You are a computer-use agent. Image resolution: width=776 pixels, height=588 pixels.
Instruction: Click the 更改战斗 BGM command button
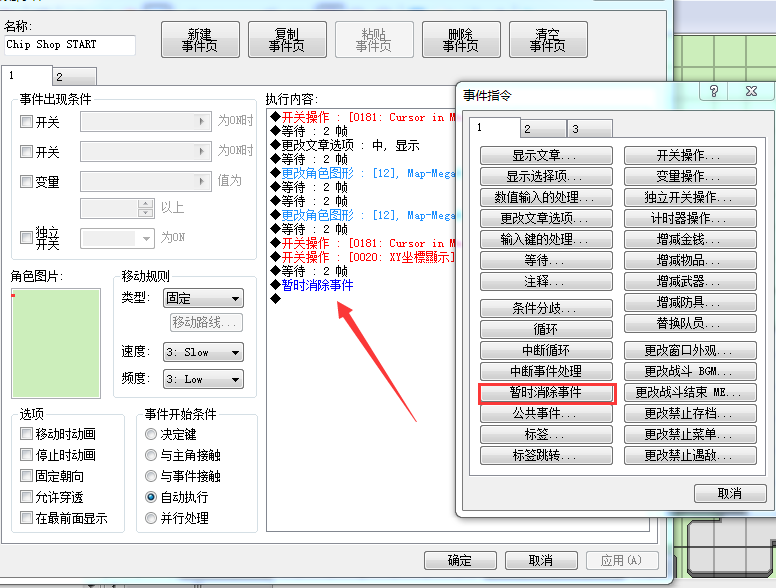click(690, 371)
